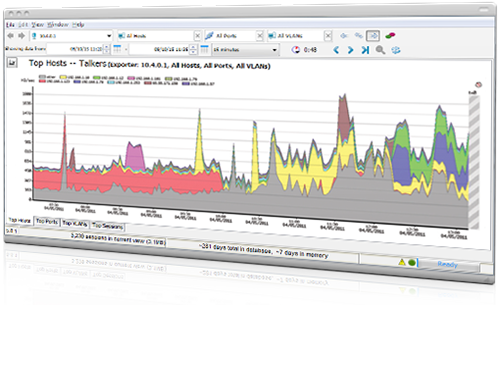Click the gray 'other' legend swatch

point(42,77)
